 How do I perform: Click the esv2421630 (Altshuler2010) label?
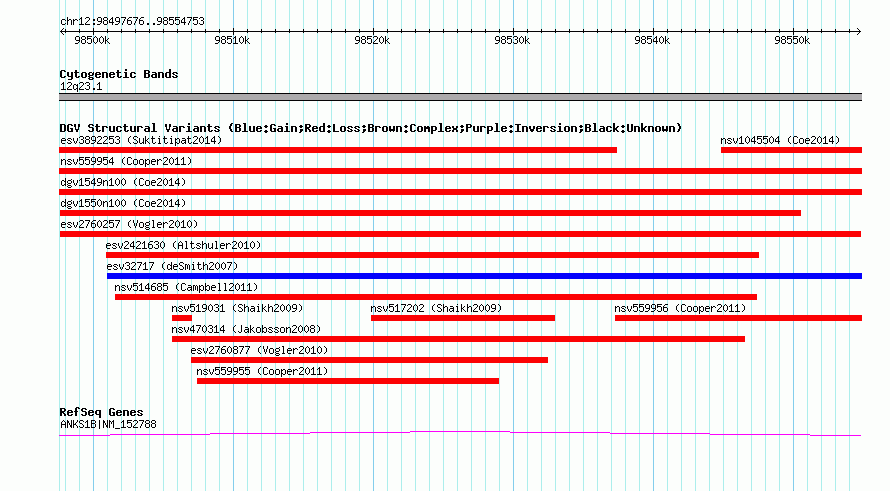[183, 245]
